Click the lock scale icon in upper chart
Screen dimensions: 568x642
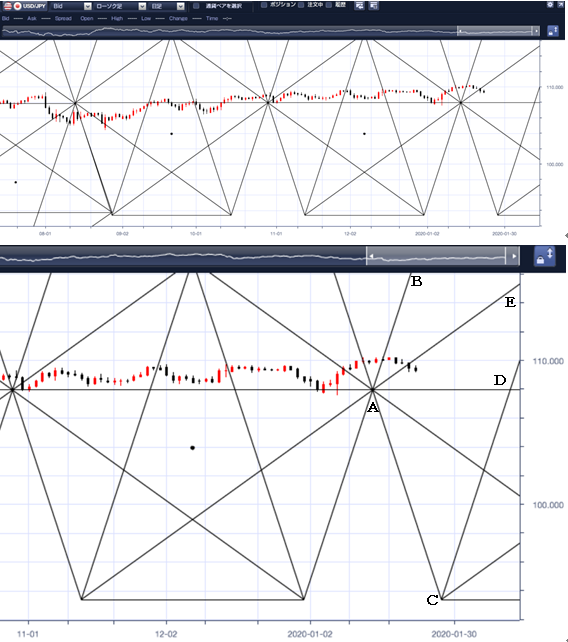tap(552, 31)
